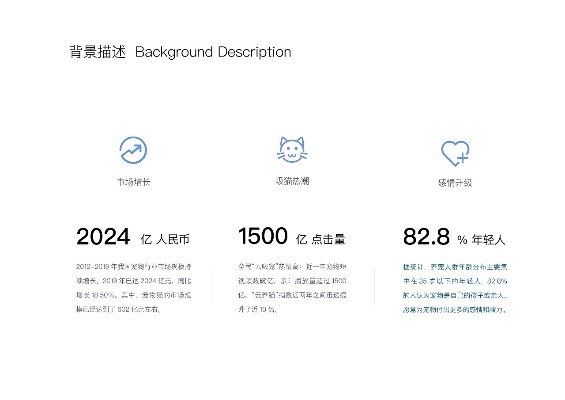565x400 pixels.
Task: Click the paragraph beginning 2012–2019 年
Action: [134, 288]
